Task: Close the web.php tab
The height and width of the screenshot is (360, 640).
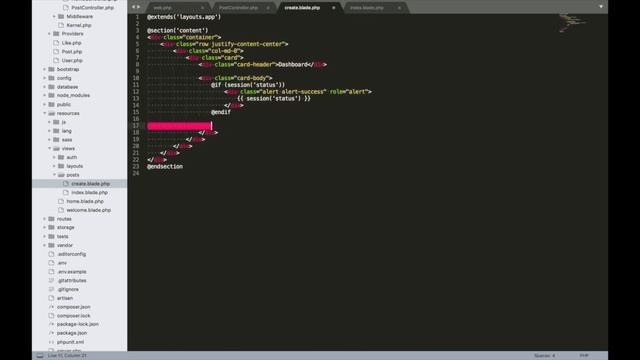Action: tap(202, 8)
